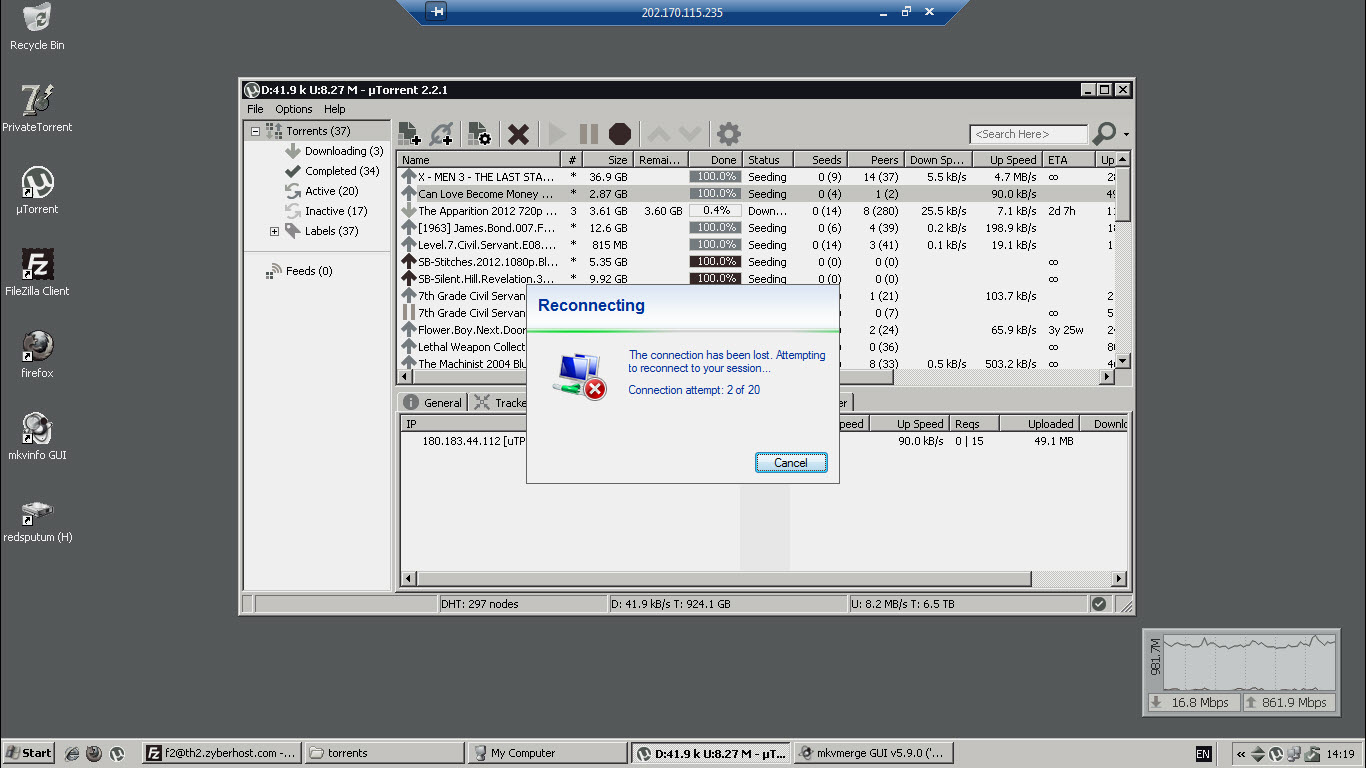1366x768 pixels.
Task: Click the Start button on the taskbar
Action: coord(29,753)
